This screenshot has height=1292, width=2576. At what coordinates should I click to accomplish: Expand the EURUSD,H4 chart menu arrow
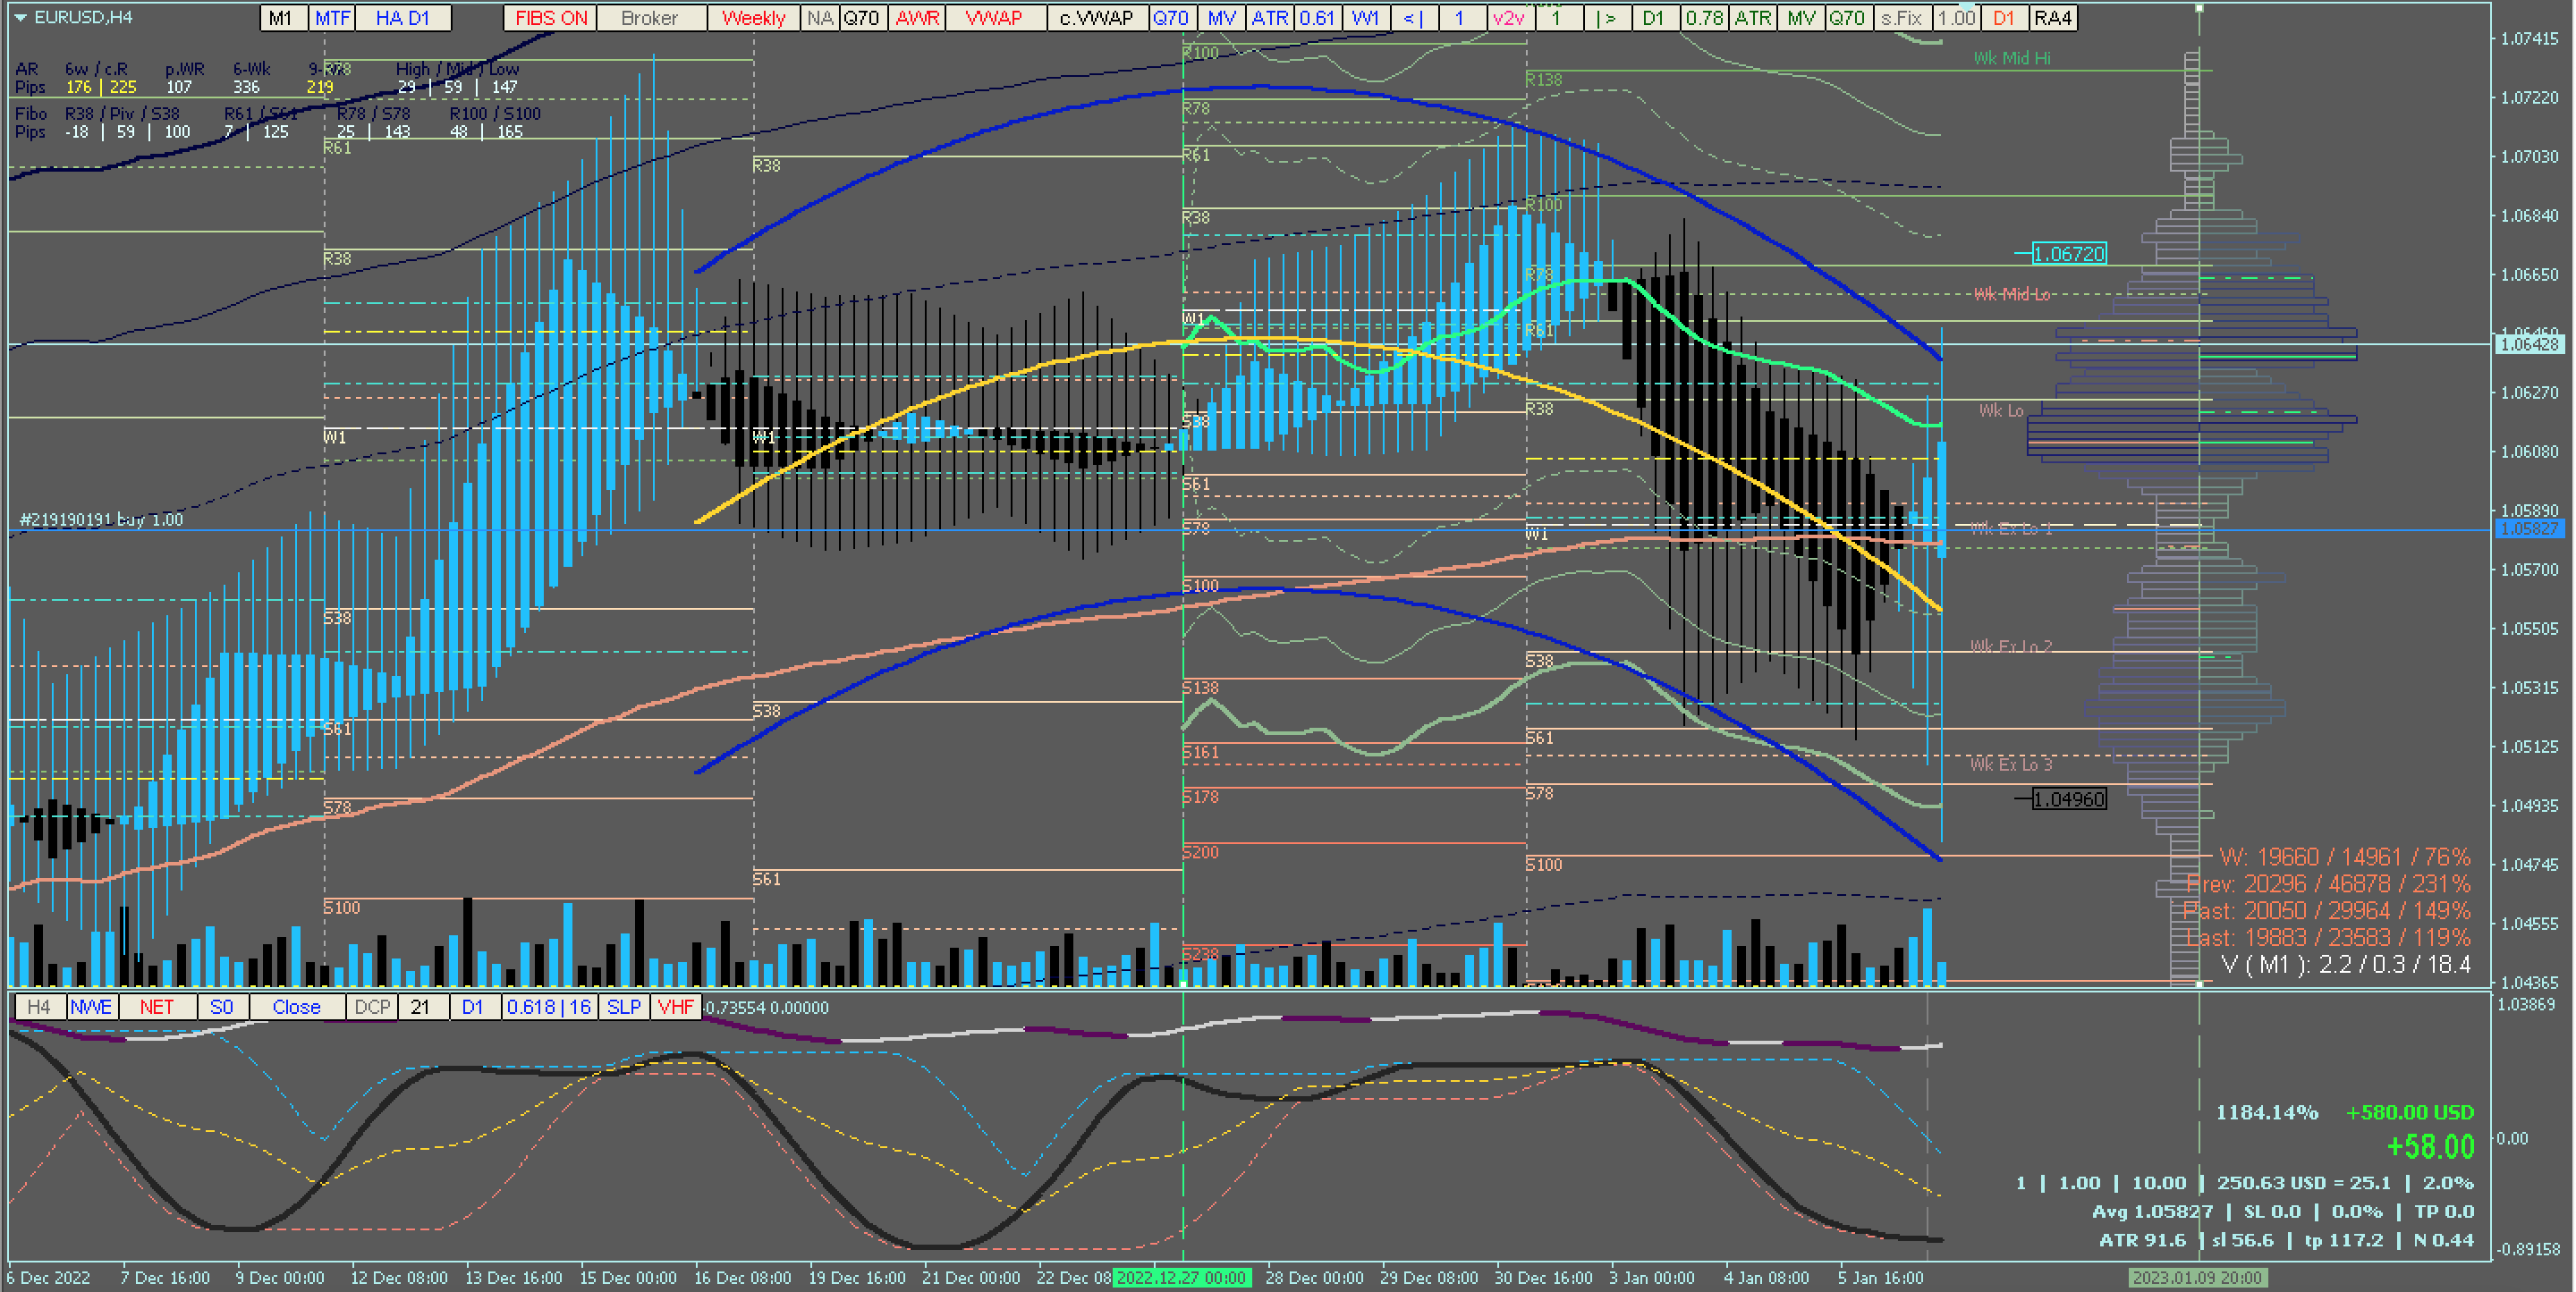20,17
